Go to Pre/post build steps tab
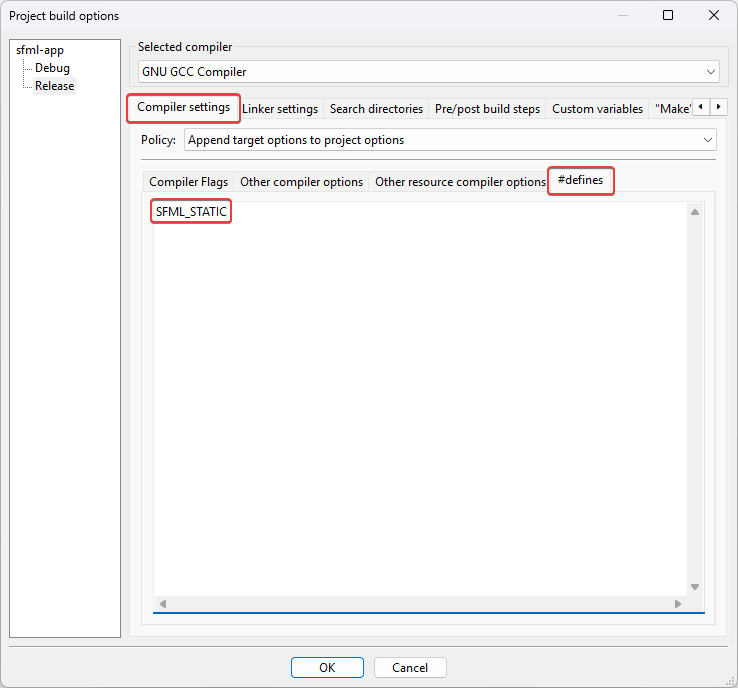738x688 pixels. [x=487, y=109]
